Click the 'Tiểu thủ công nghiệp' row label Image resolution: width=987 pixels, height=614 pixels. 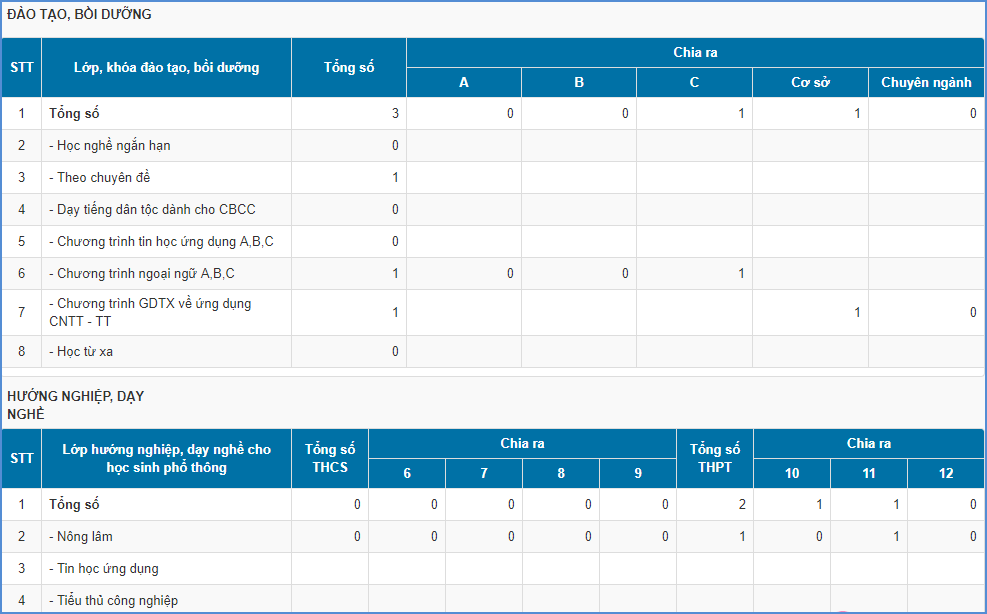click(x=113, y=601)
